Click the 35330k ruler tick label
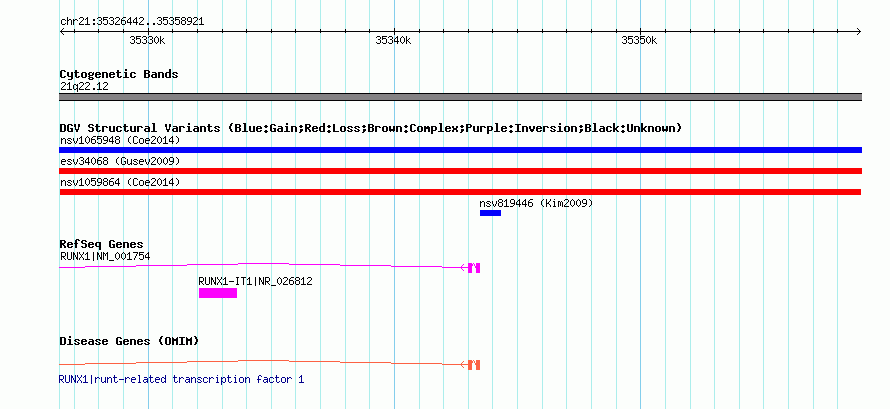The image size is (890, 409). tap(147, 40)
